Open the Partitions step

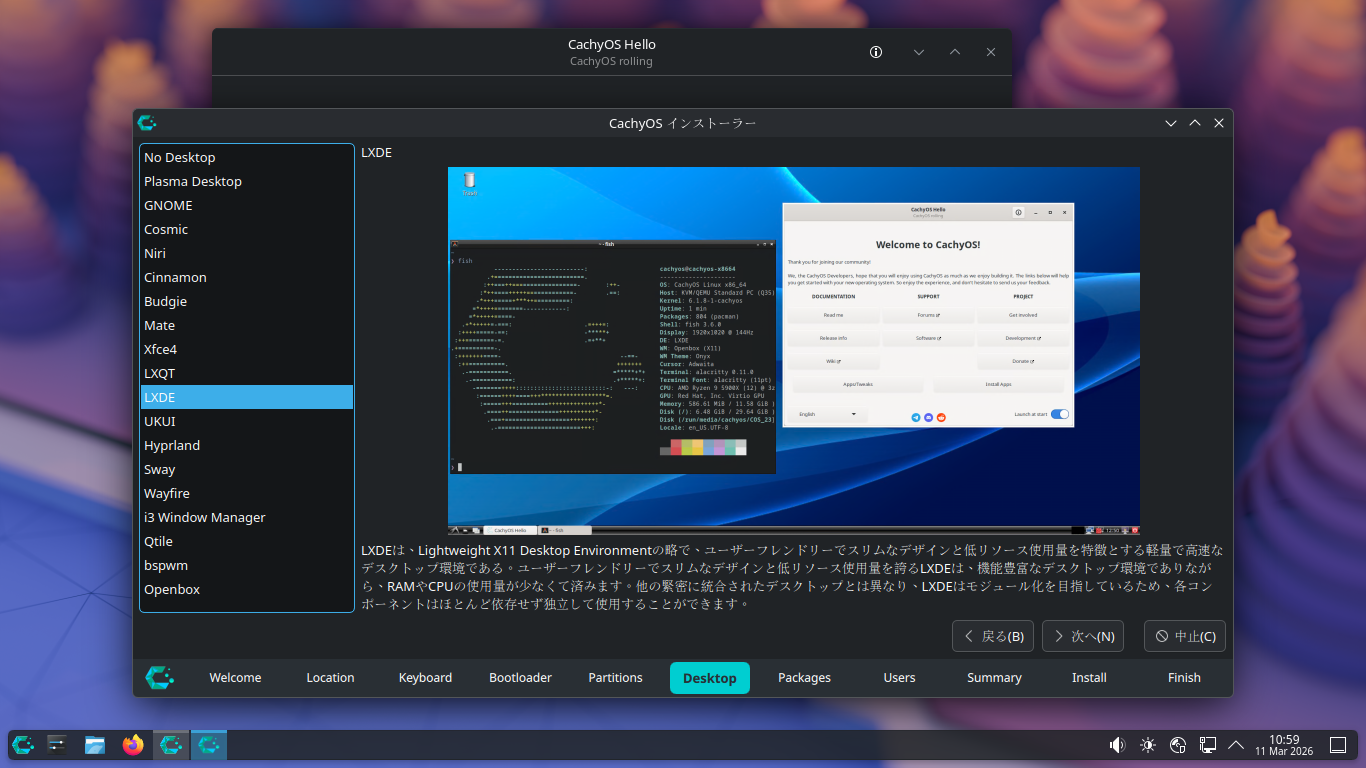tap(615, 677)
